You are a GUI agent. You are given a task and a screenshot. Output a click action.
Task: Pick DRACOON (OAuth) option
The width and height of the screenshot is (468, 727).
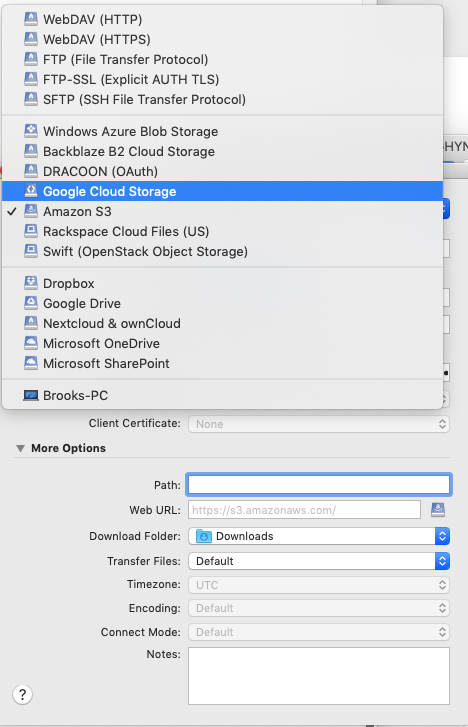pos(223,171)
